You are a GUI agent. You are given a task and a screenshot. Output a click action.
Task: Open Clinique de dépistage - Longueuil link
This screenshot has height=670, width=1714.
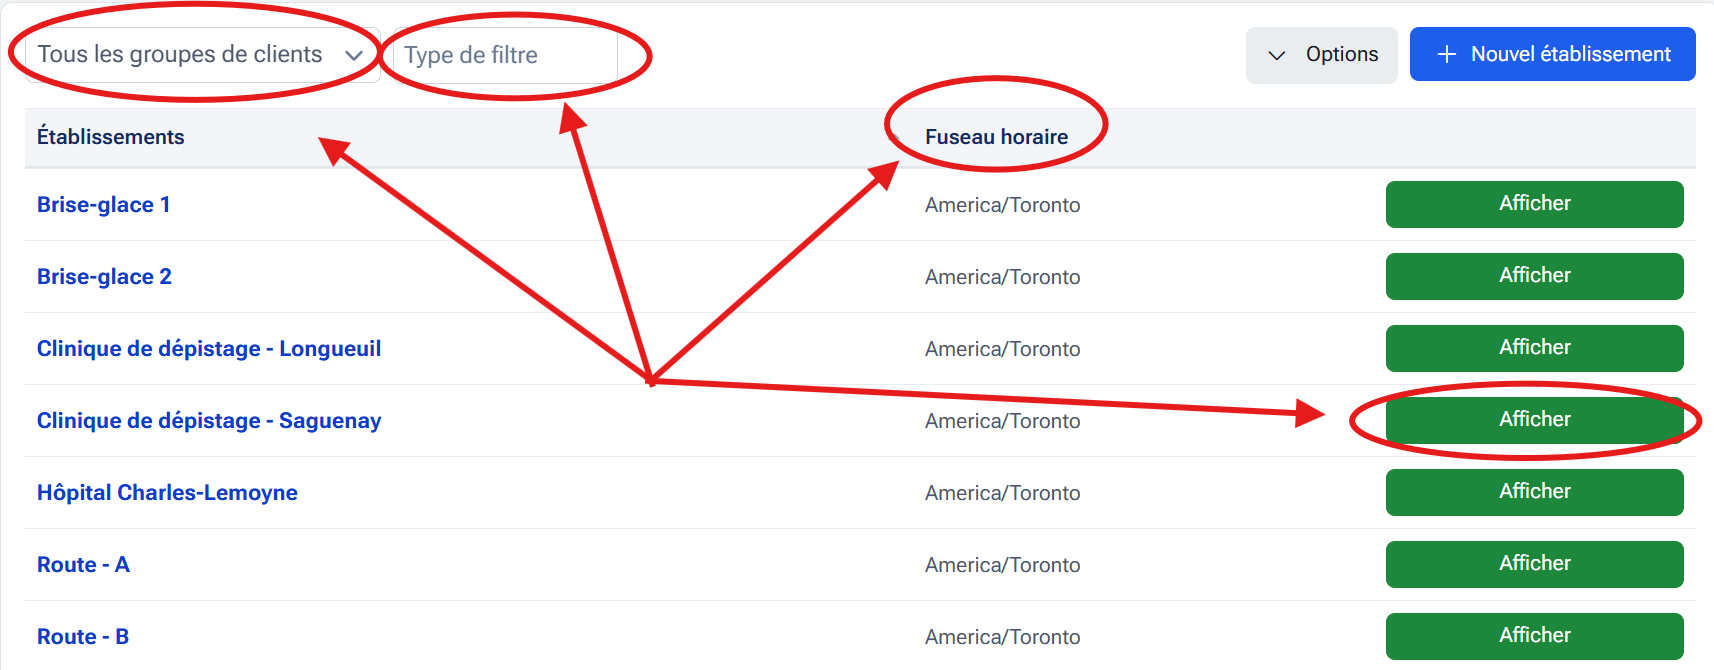[209, 349]
